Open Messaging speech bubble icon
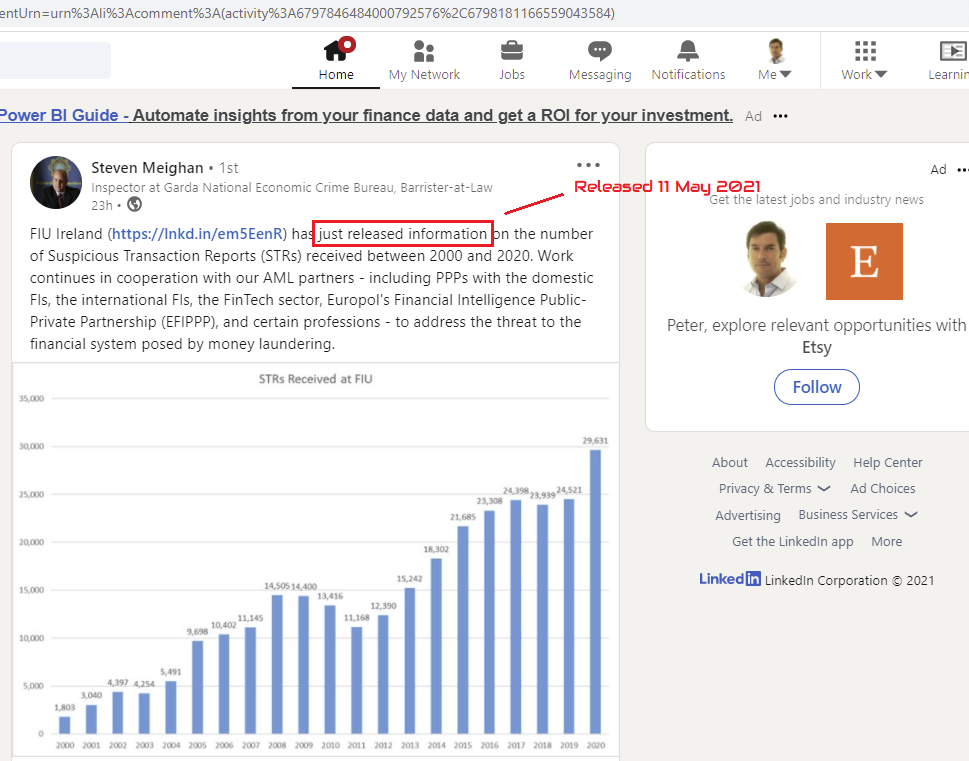This screenshot has width=969, height=761. point(599,51)
